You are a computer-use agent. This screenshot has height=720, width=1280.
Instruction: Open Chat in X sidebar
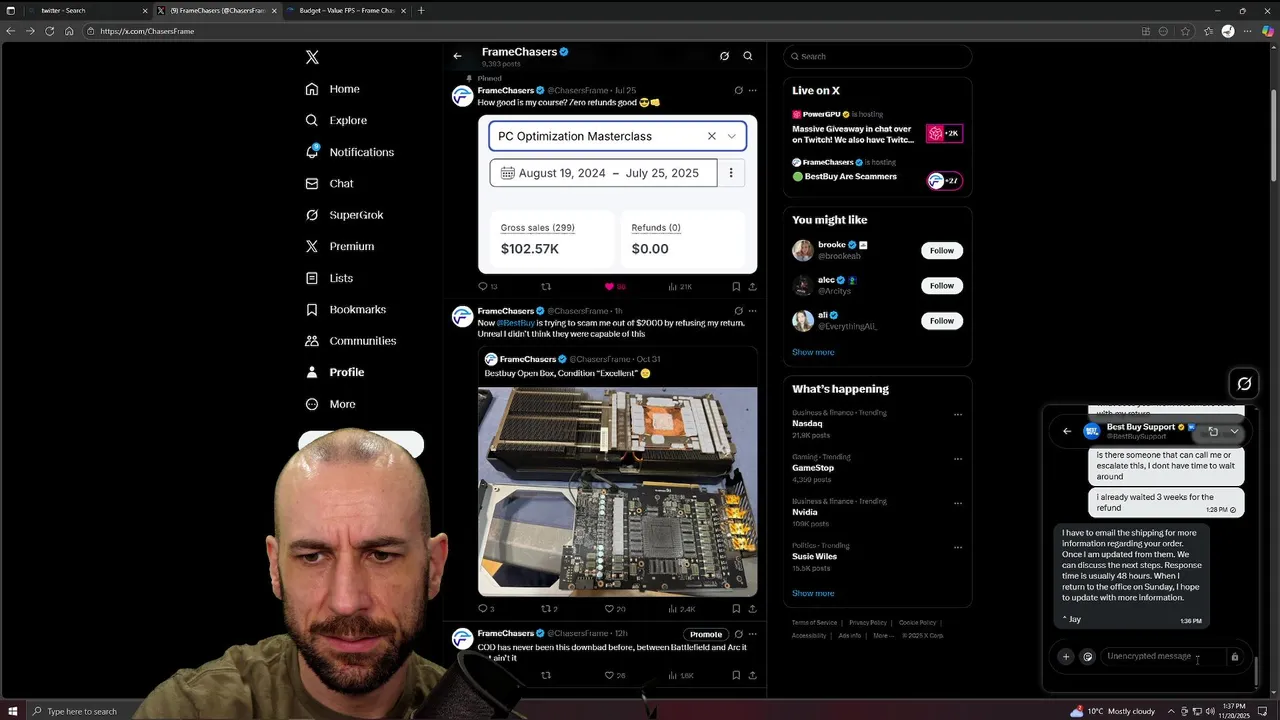[x=330, y=183]
